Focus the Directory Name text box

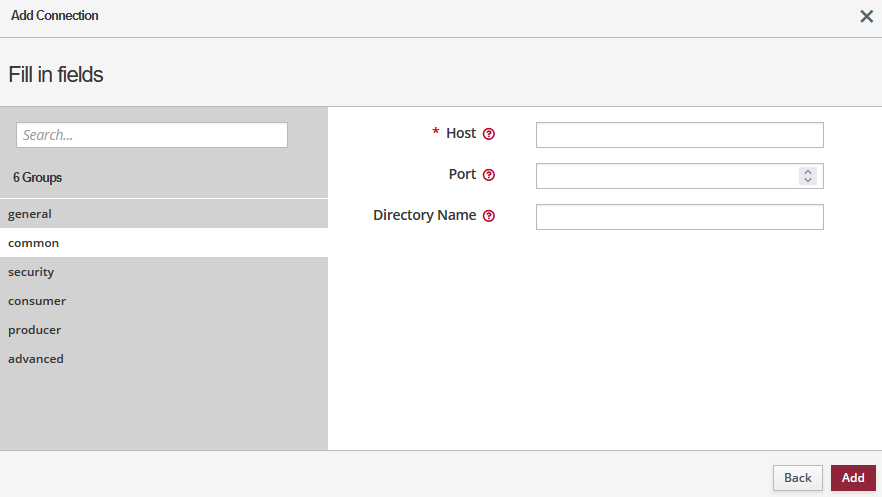[679, 217]
